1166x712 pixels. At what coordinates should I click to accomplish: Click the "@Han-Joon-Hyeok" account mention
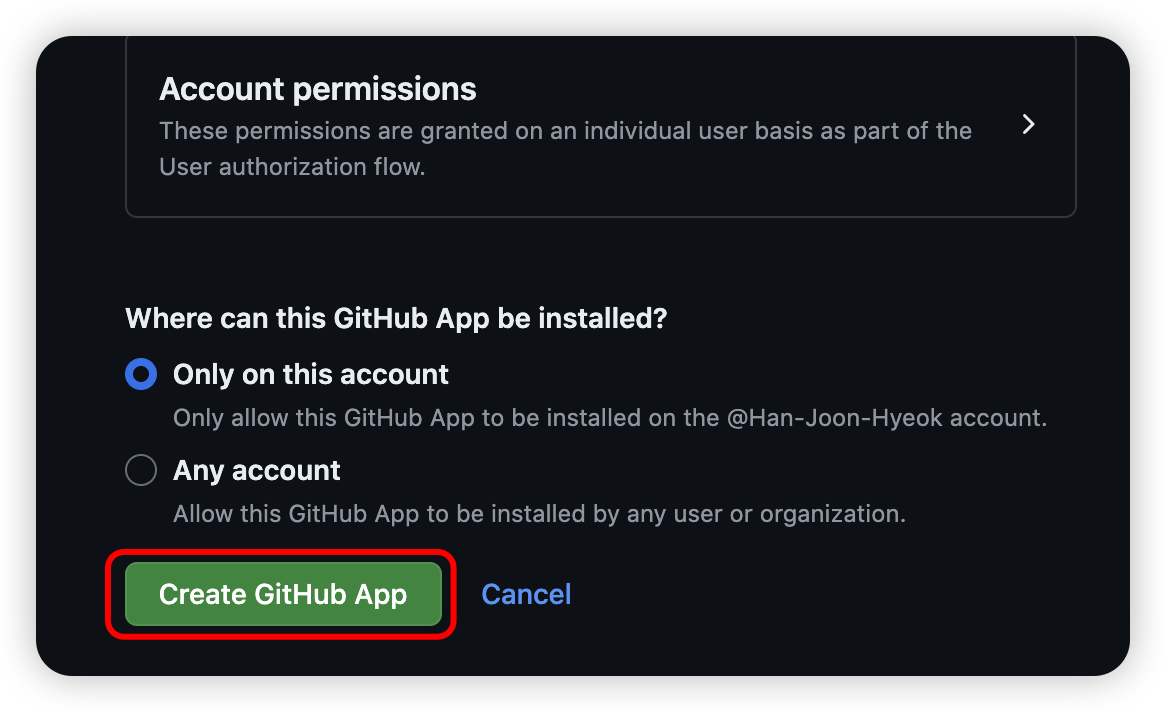click(835, 418)
